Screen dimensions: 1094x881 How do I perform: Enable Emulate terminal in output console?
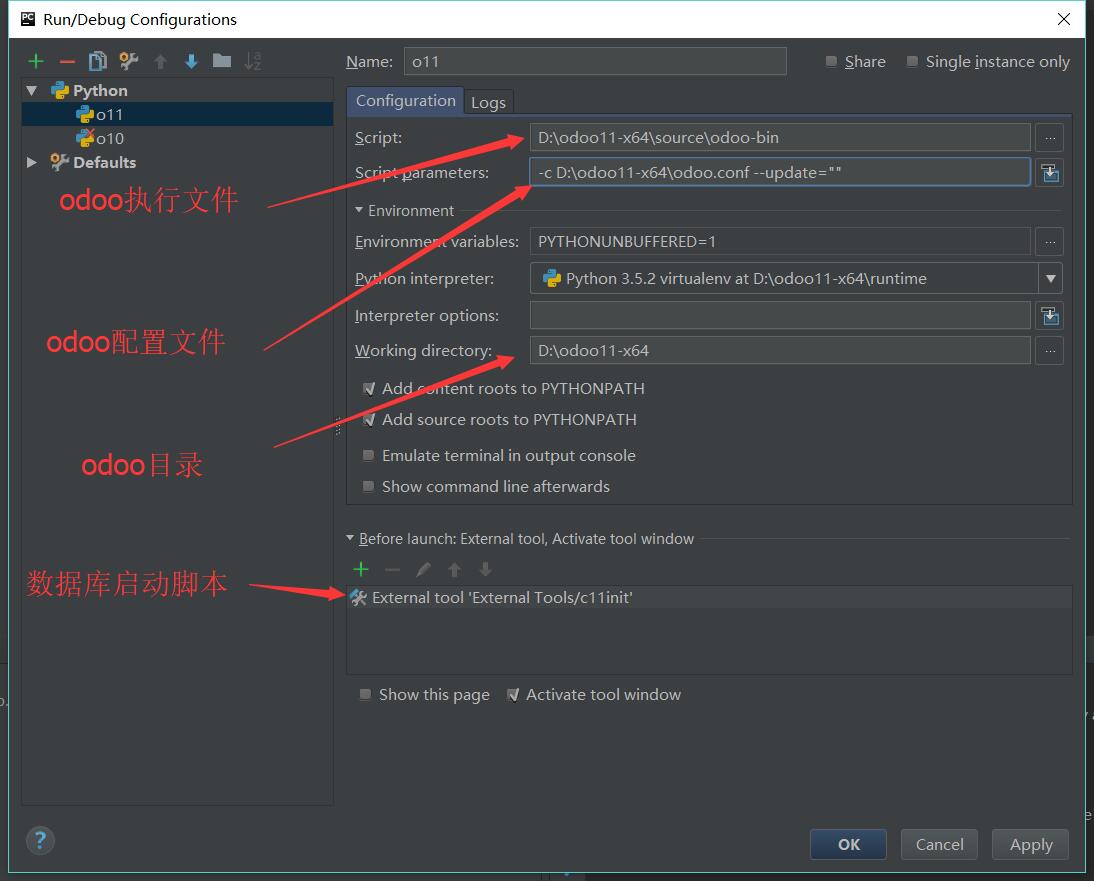pyautogui.click(x=368, y=455)
